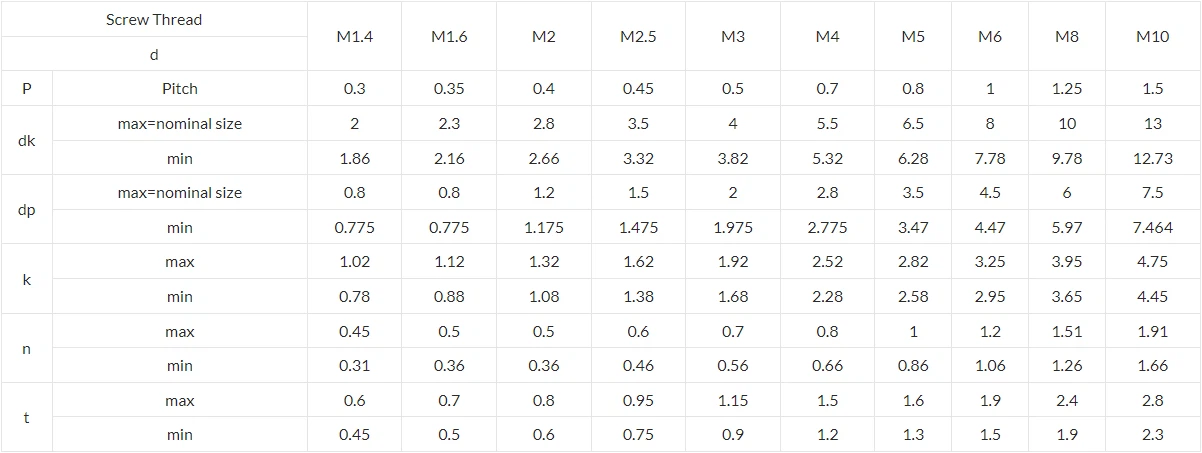Click the M6 column header
The height and width of the screenshot is (453, 1202).
point(990,36)
